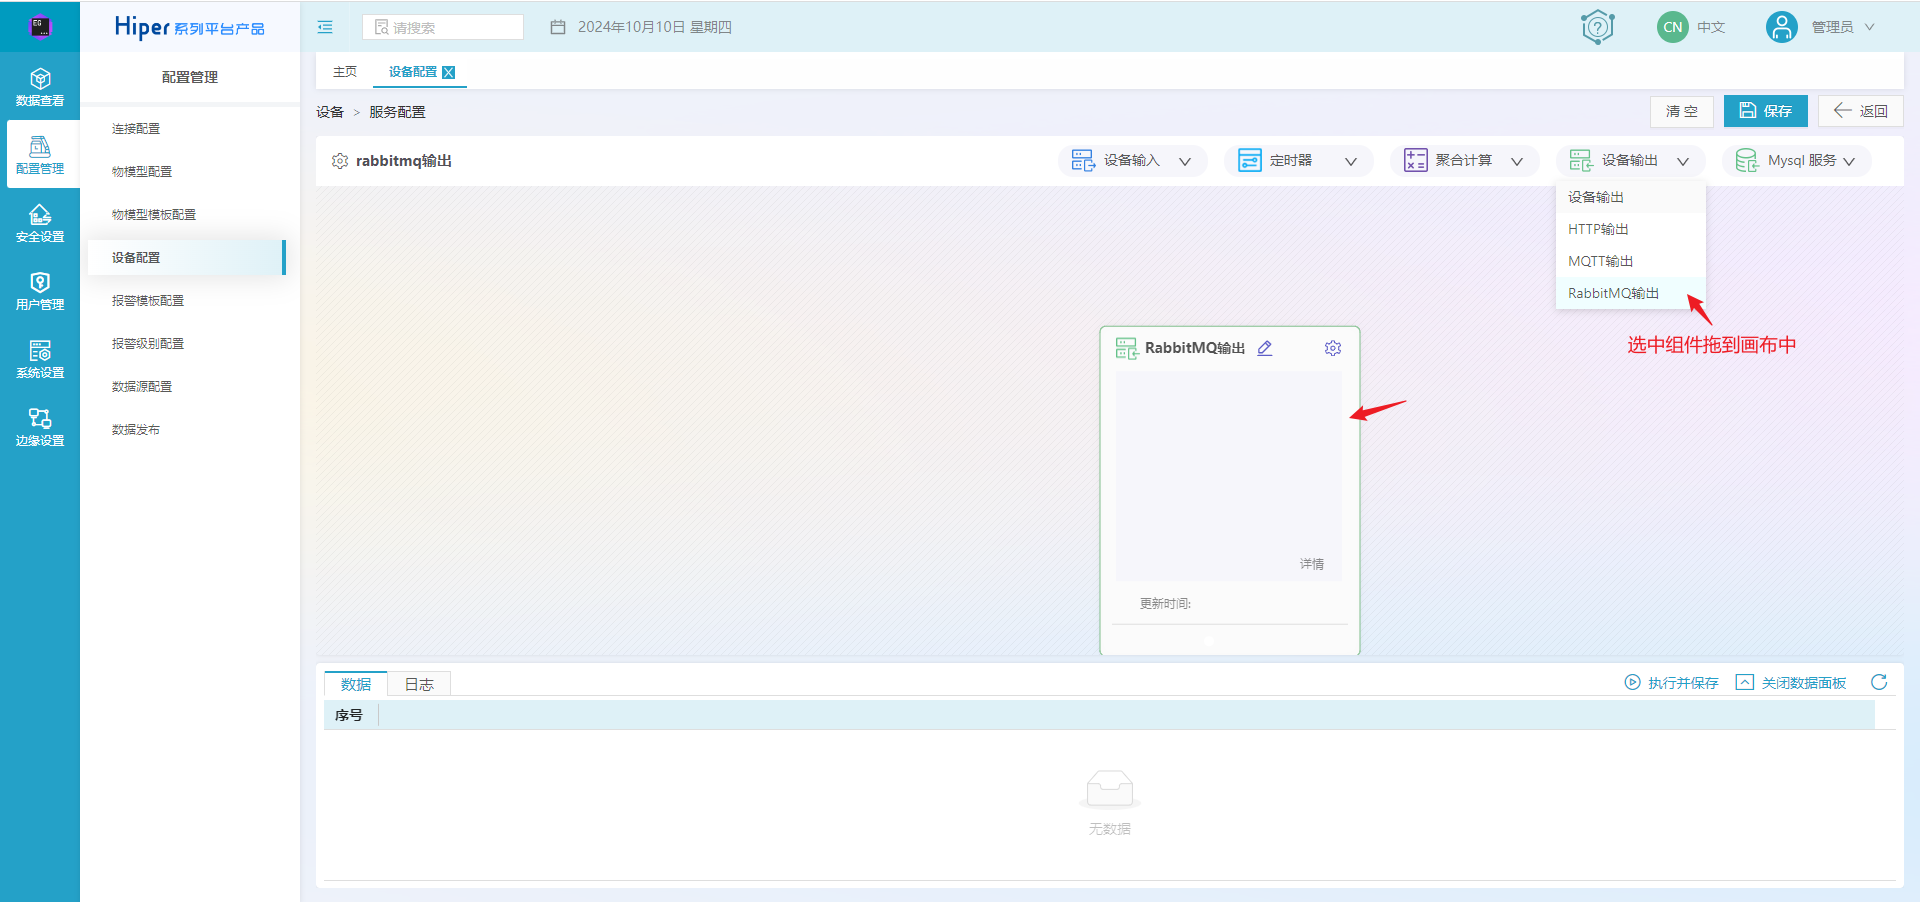
Task: Open 连接配置 menu item
Action: click(x=136, y=129)
